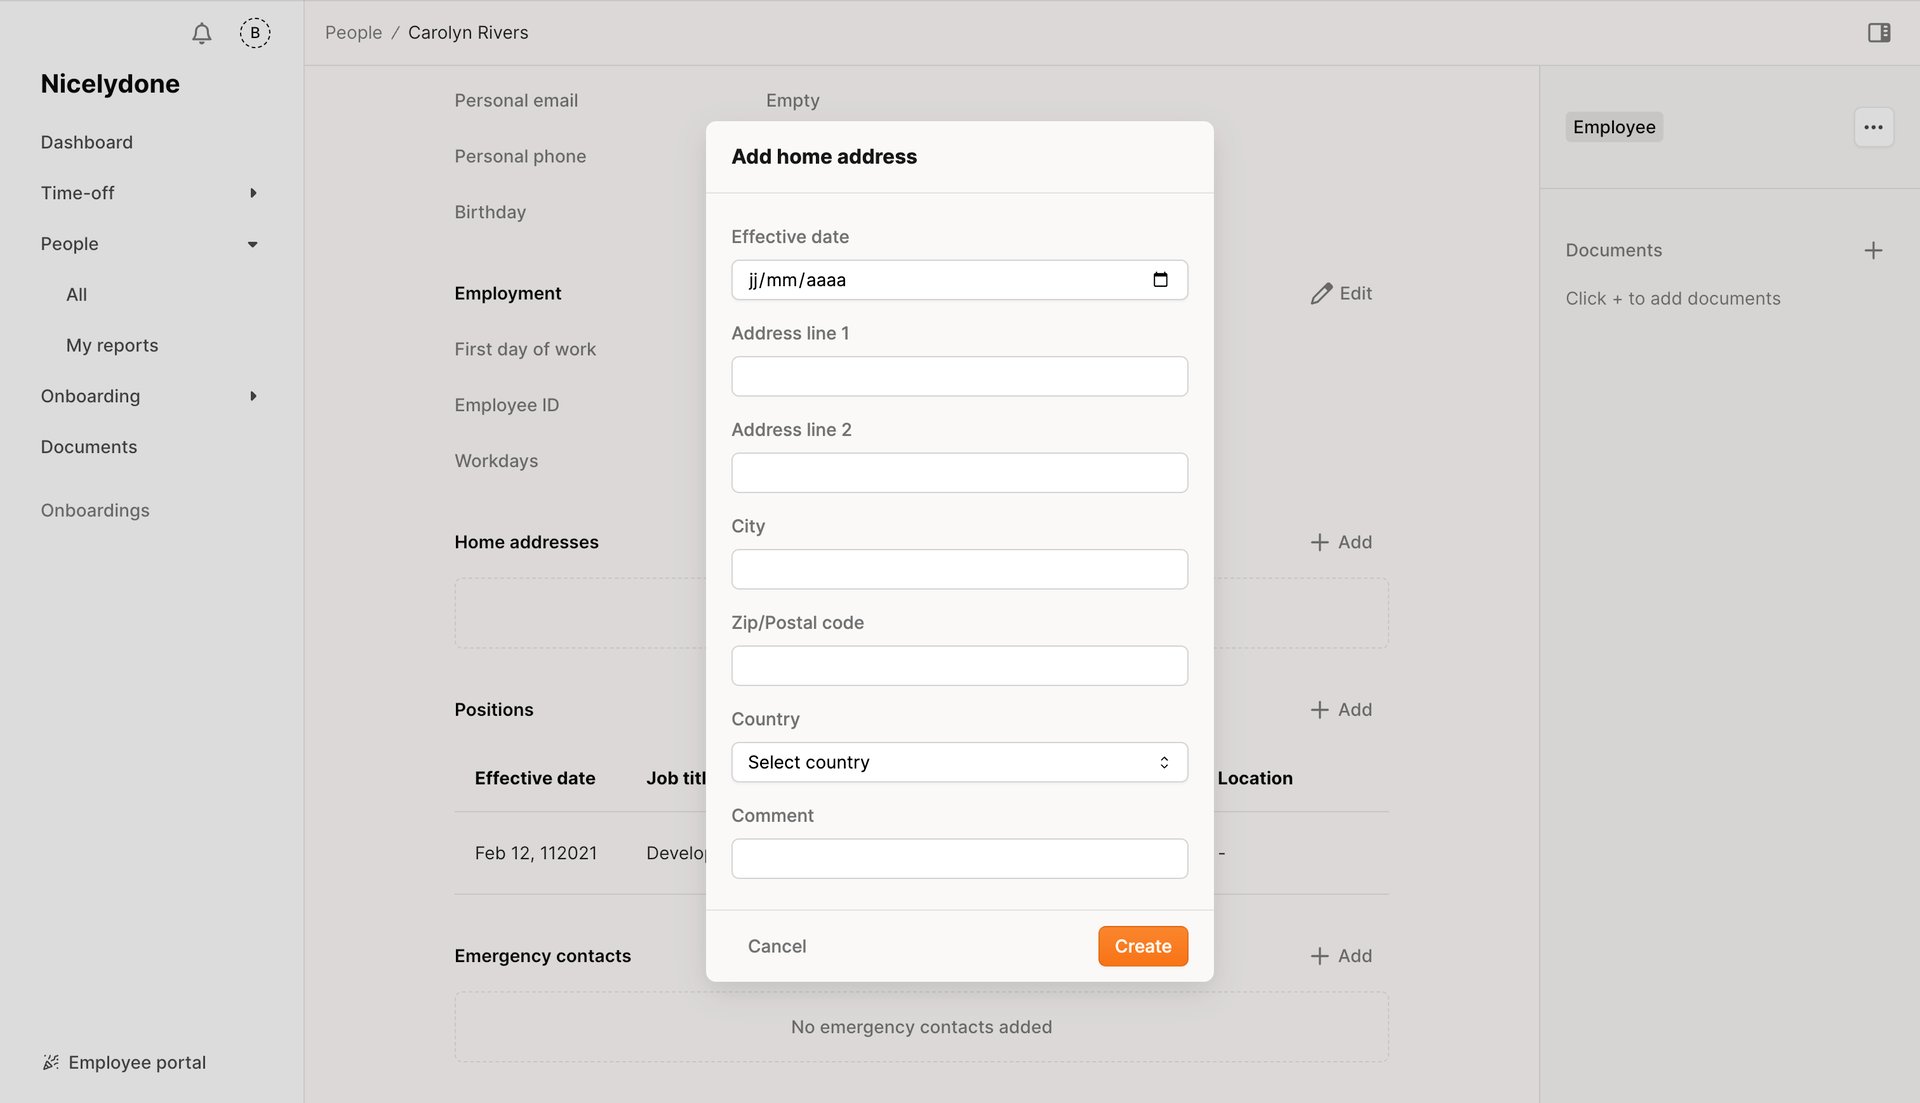
Task: Click the Create button
Action: pos(1142,945)
